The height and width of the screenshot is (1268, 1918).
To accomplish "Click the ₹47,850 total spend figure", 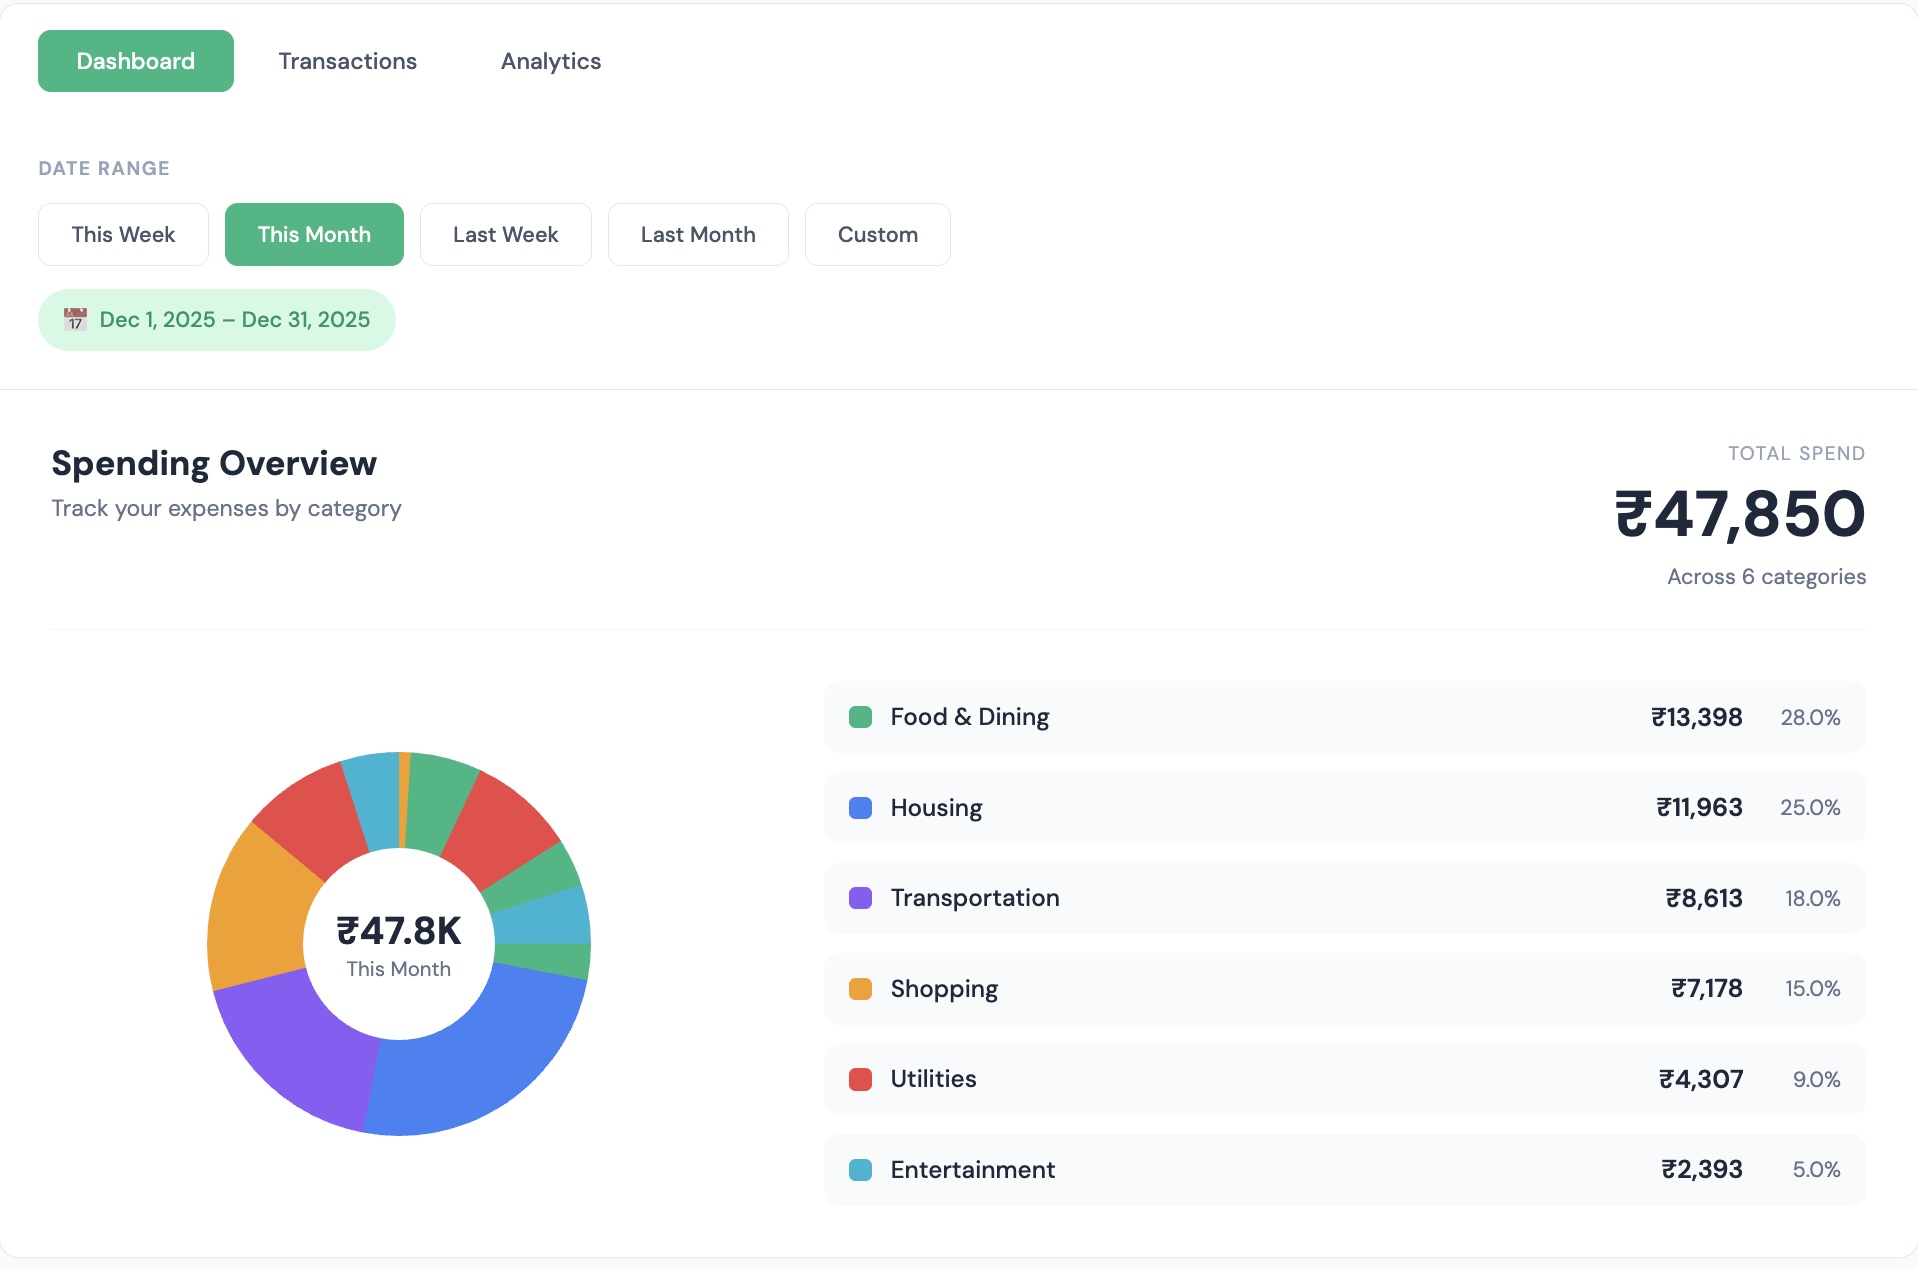I will point(1740,514).
